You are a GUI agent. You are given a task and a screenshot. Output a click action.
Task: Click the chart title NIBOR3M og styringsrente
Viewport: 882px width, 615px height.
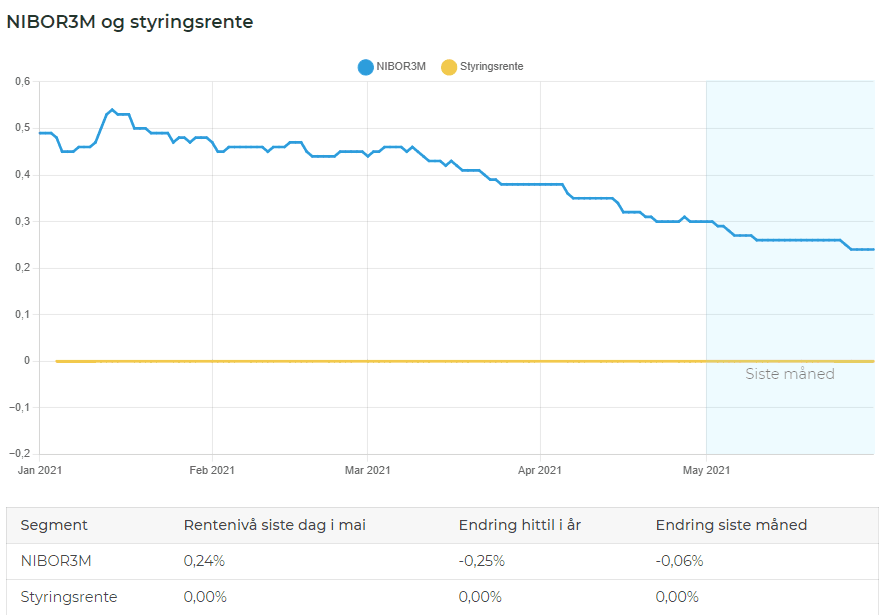(x=130, y=23)
